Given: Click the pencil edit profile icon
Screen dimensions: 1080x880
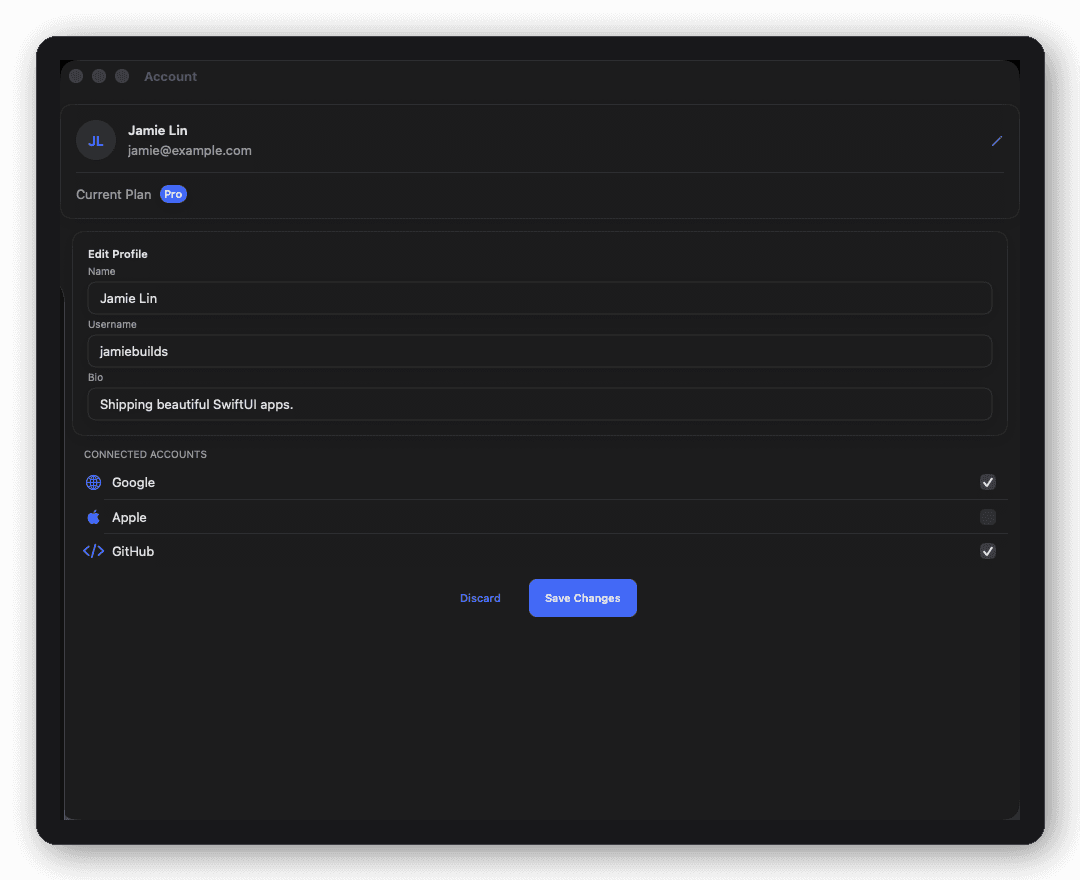Looking at the screenshot, I should pos(996,141).
